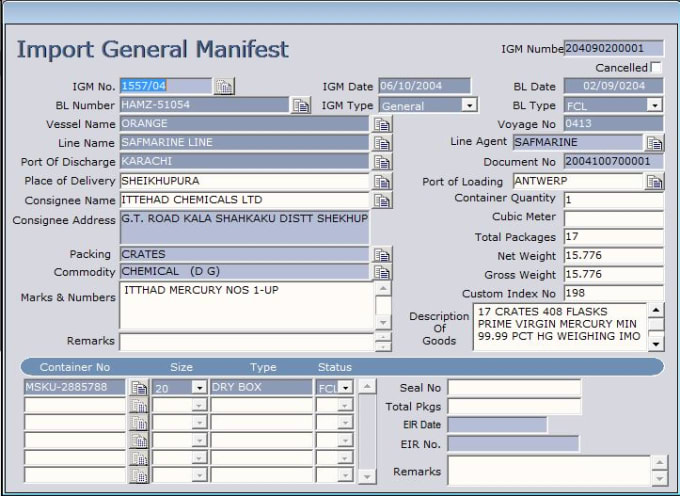Click lookup icon in second container row
The height and width of the screenshot is (496, 680).
pos(139,405)
